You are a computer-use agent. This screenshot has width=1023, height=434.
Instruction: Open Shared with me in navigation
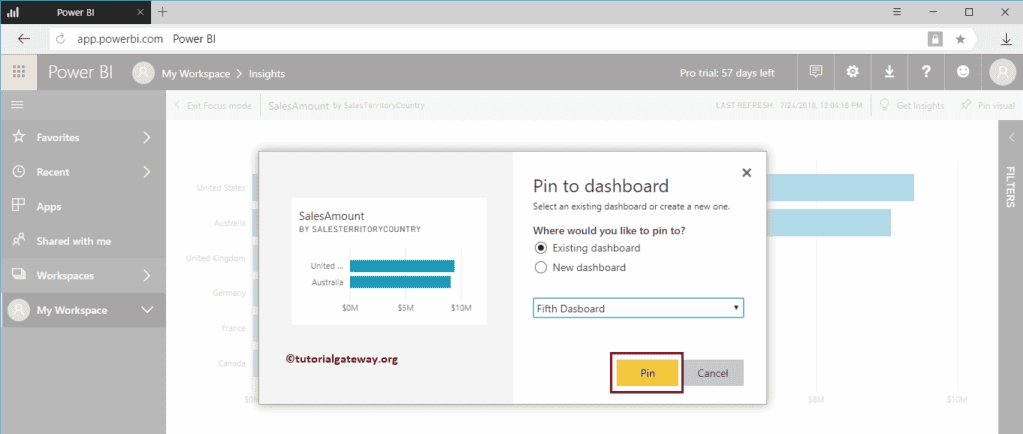(83, 241)
